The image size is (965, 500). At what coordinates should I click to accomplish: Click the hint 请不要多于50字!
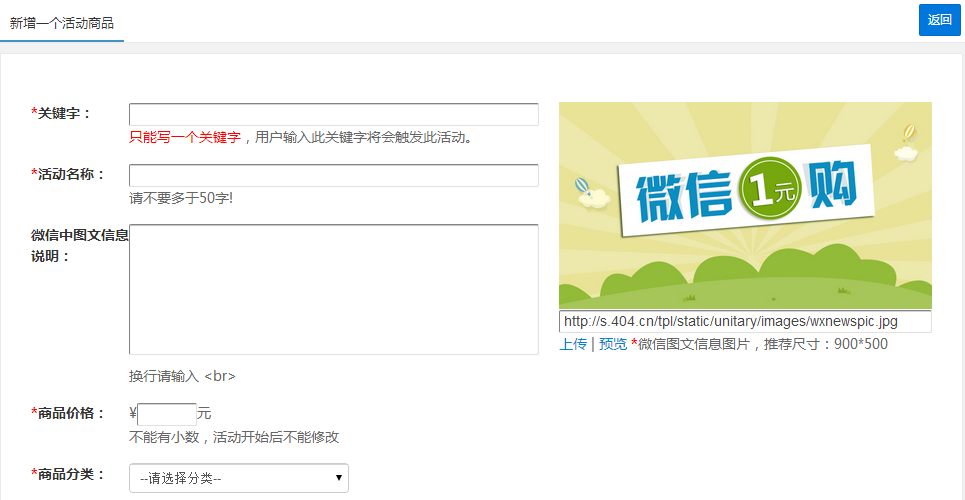[181, 198]
